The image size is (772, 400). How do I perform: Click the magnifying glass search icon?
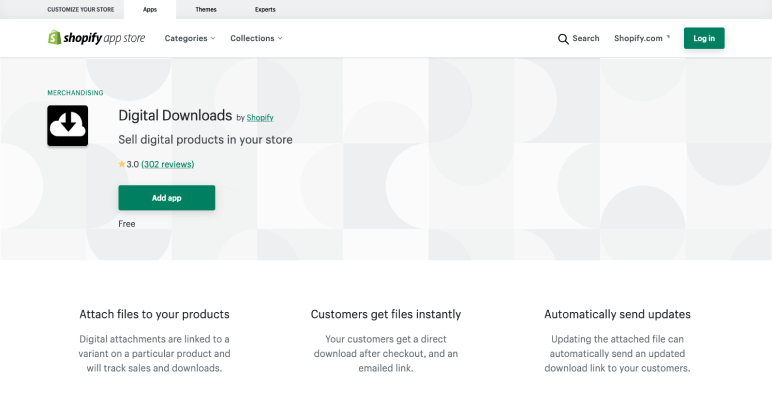[x=563, y=38]
